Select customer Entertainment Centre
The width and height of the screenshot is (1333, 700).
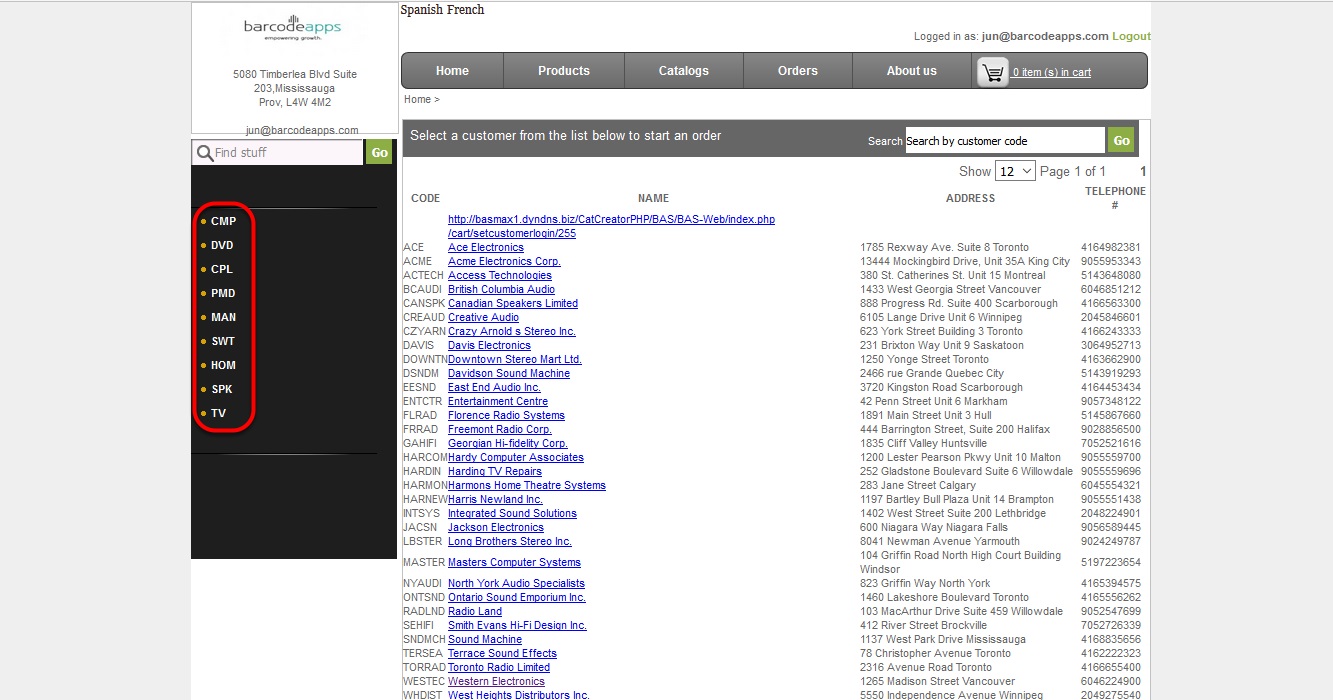498,401
